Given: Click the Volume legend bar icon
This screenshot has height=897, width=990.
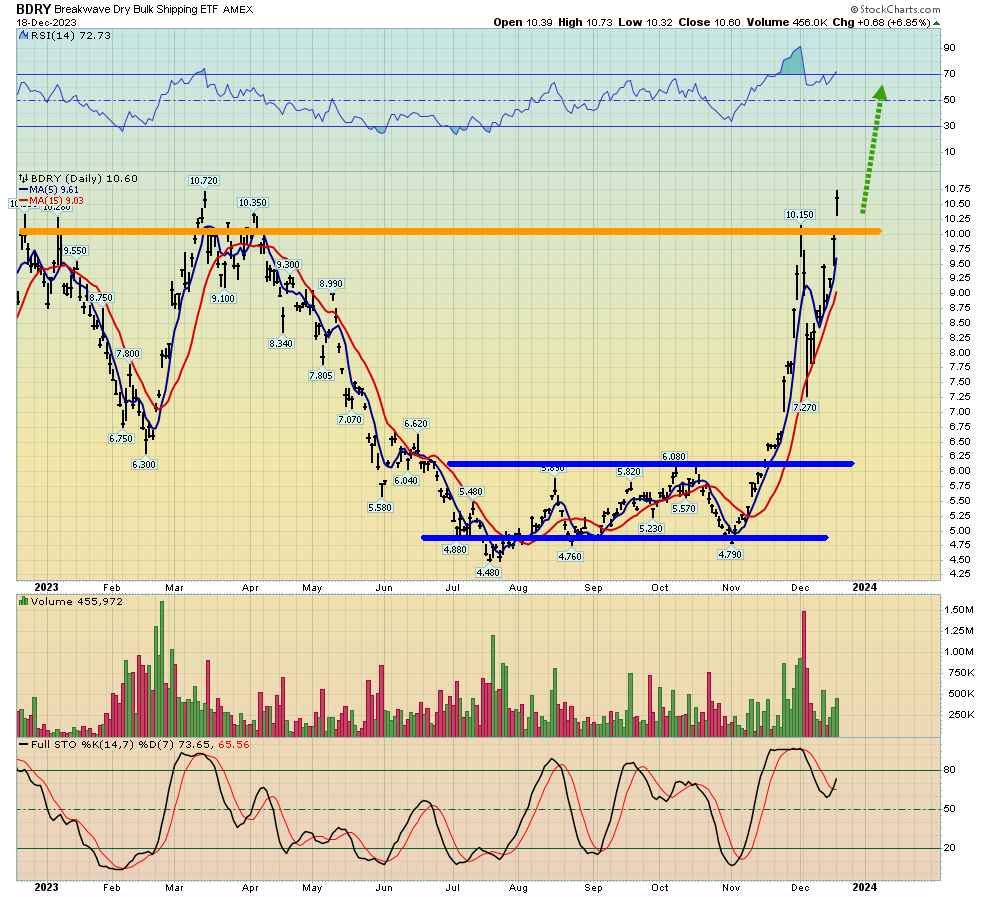Looking at the screenshot, I should [24, 602].
